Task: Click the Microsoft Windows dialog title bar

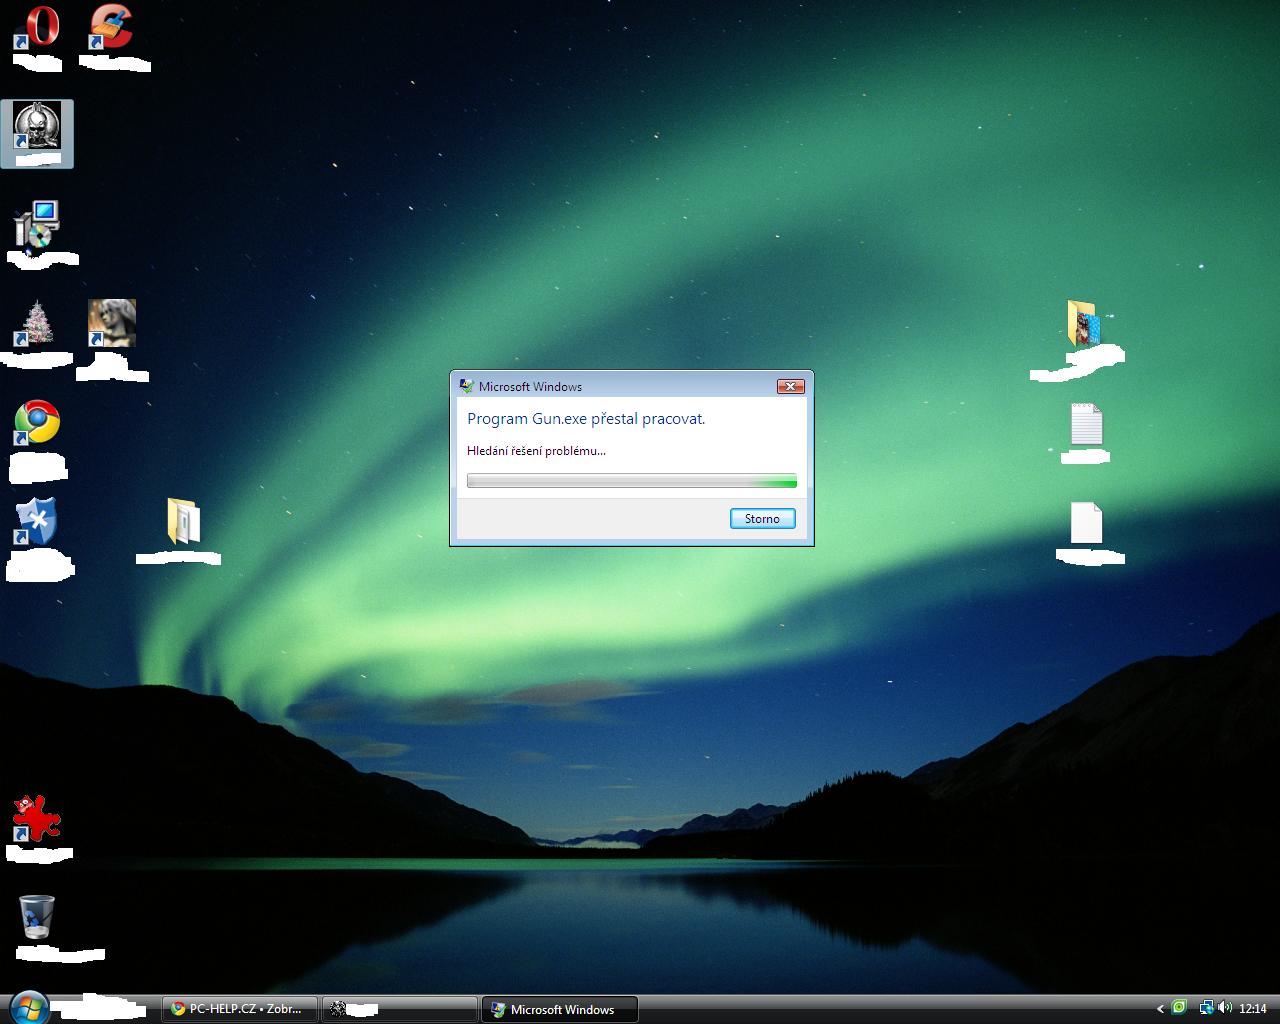Action: (x=615, y=386)
